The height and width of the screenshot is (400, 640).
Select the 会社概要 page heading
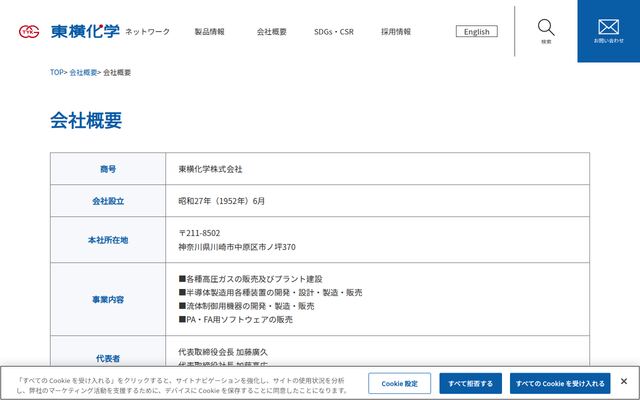click(86, 120)
